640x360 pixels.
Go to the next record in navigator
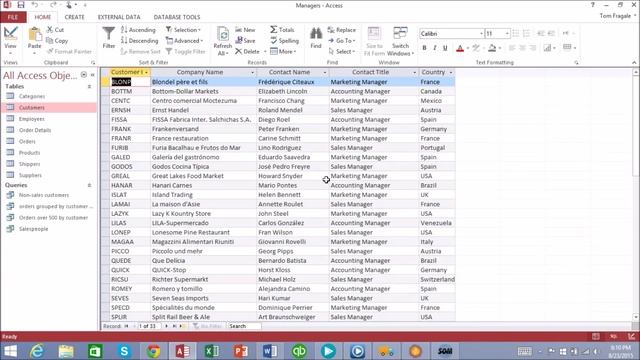167,326
